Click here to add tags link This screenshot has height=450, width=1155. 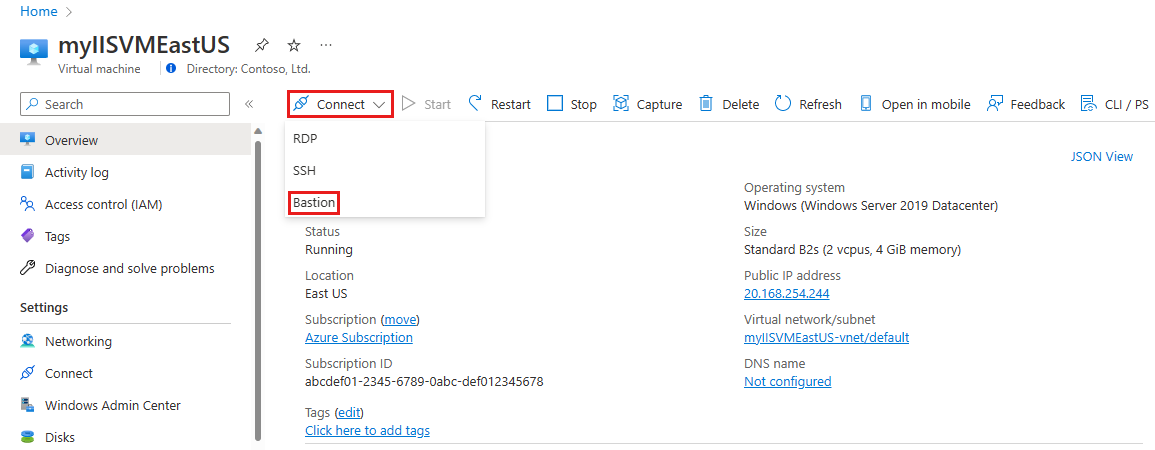[x=368, y=430]
